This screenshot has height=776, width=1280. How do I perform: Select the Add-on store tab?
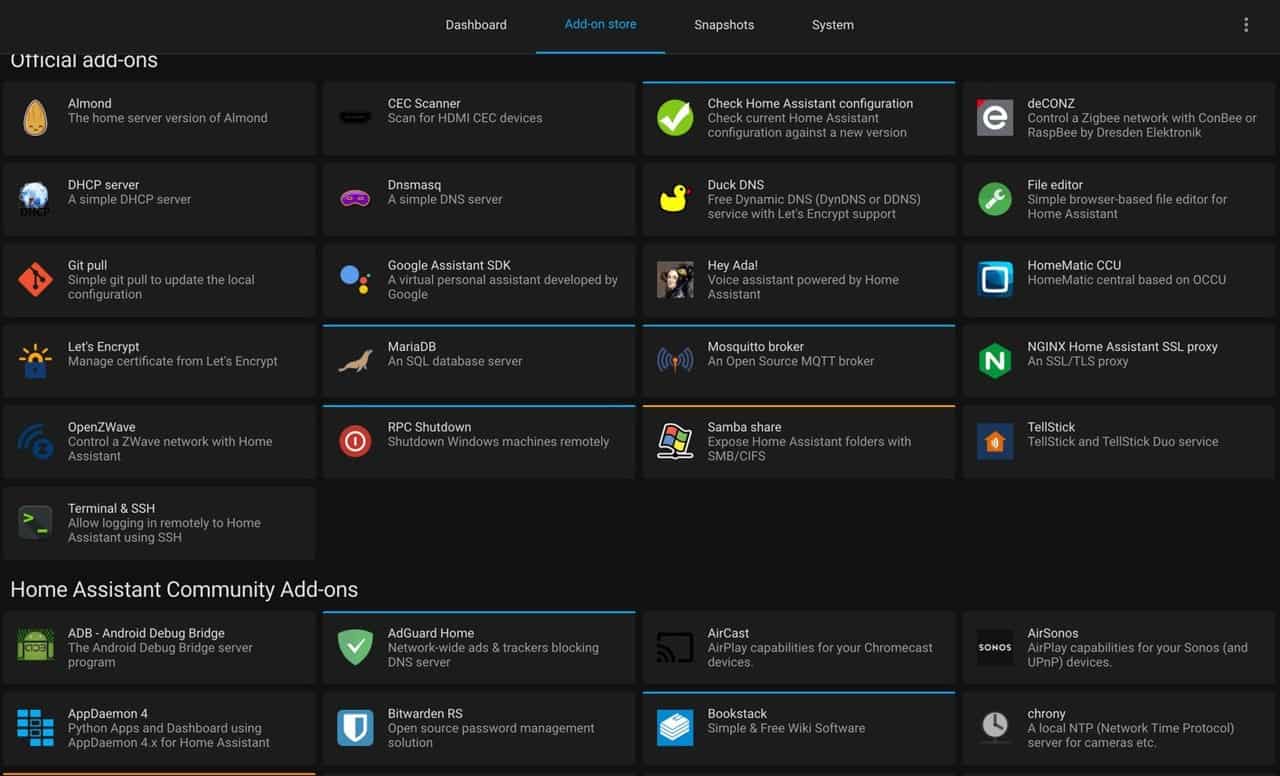click(x=600, y=25)
